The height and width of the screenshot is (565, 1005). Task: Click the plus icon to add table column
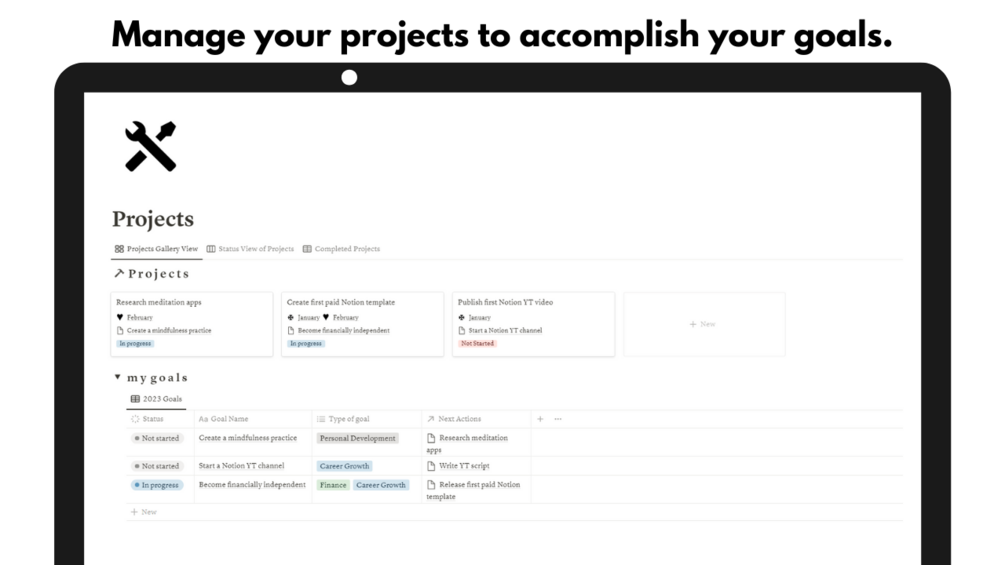click(541, 419)
